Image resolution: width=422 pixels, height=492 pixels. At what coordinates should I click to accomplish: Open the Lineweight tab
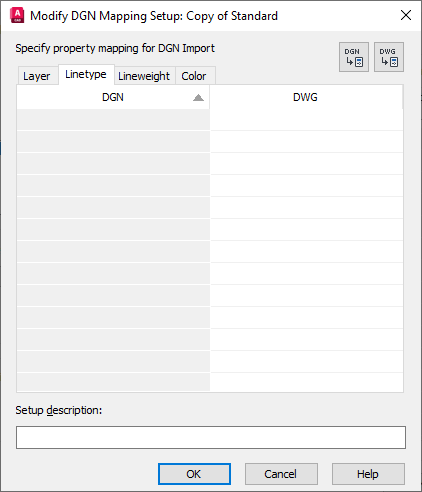(x=144, y=76)
